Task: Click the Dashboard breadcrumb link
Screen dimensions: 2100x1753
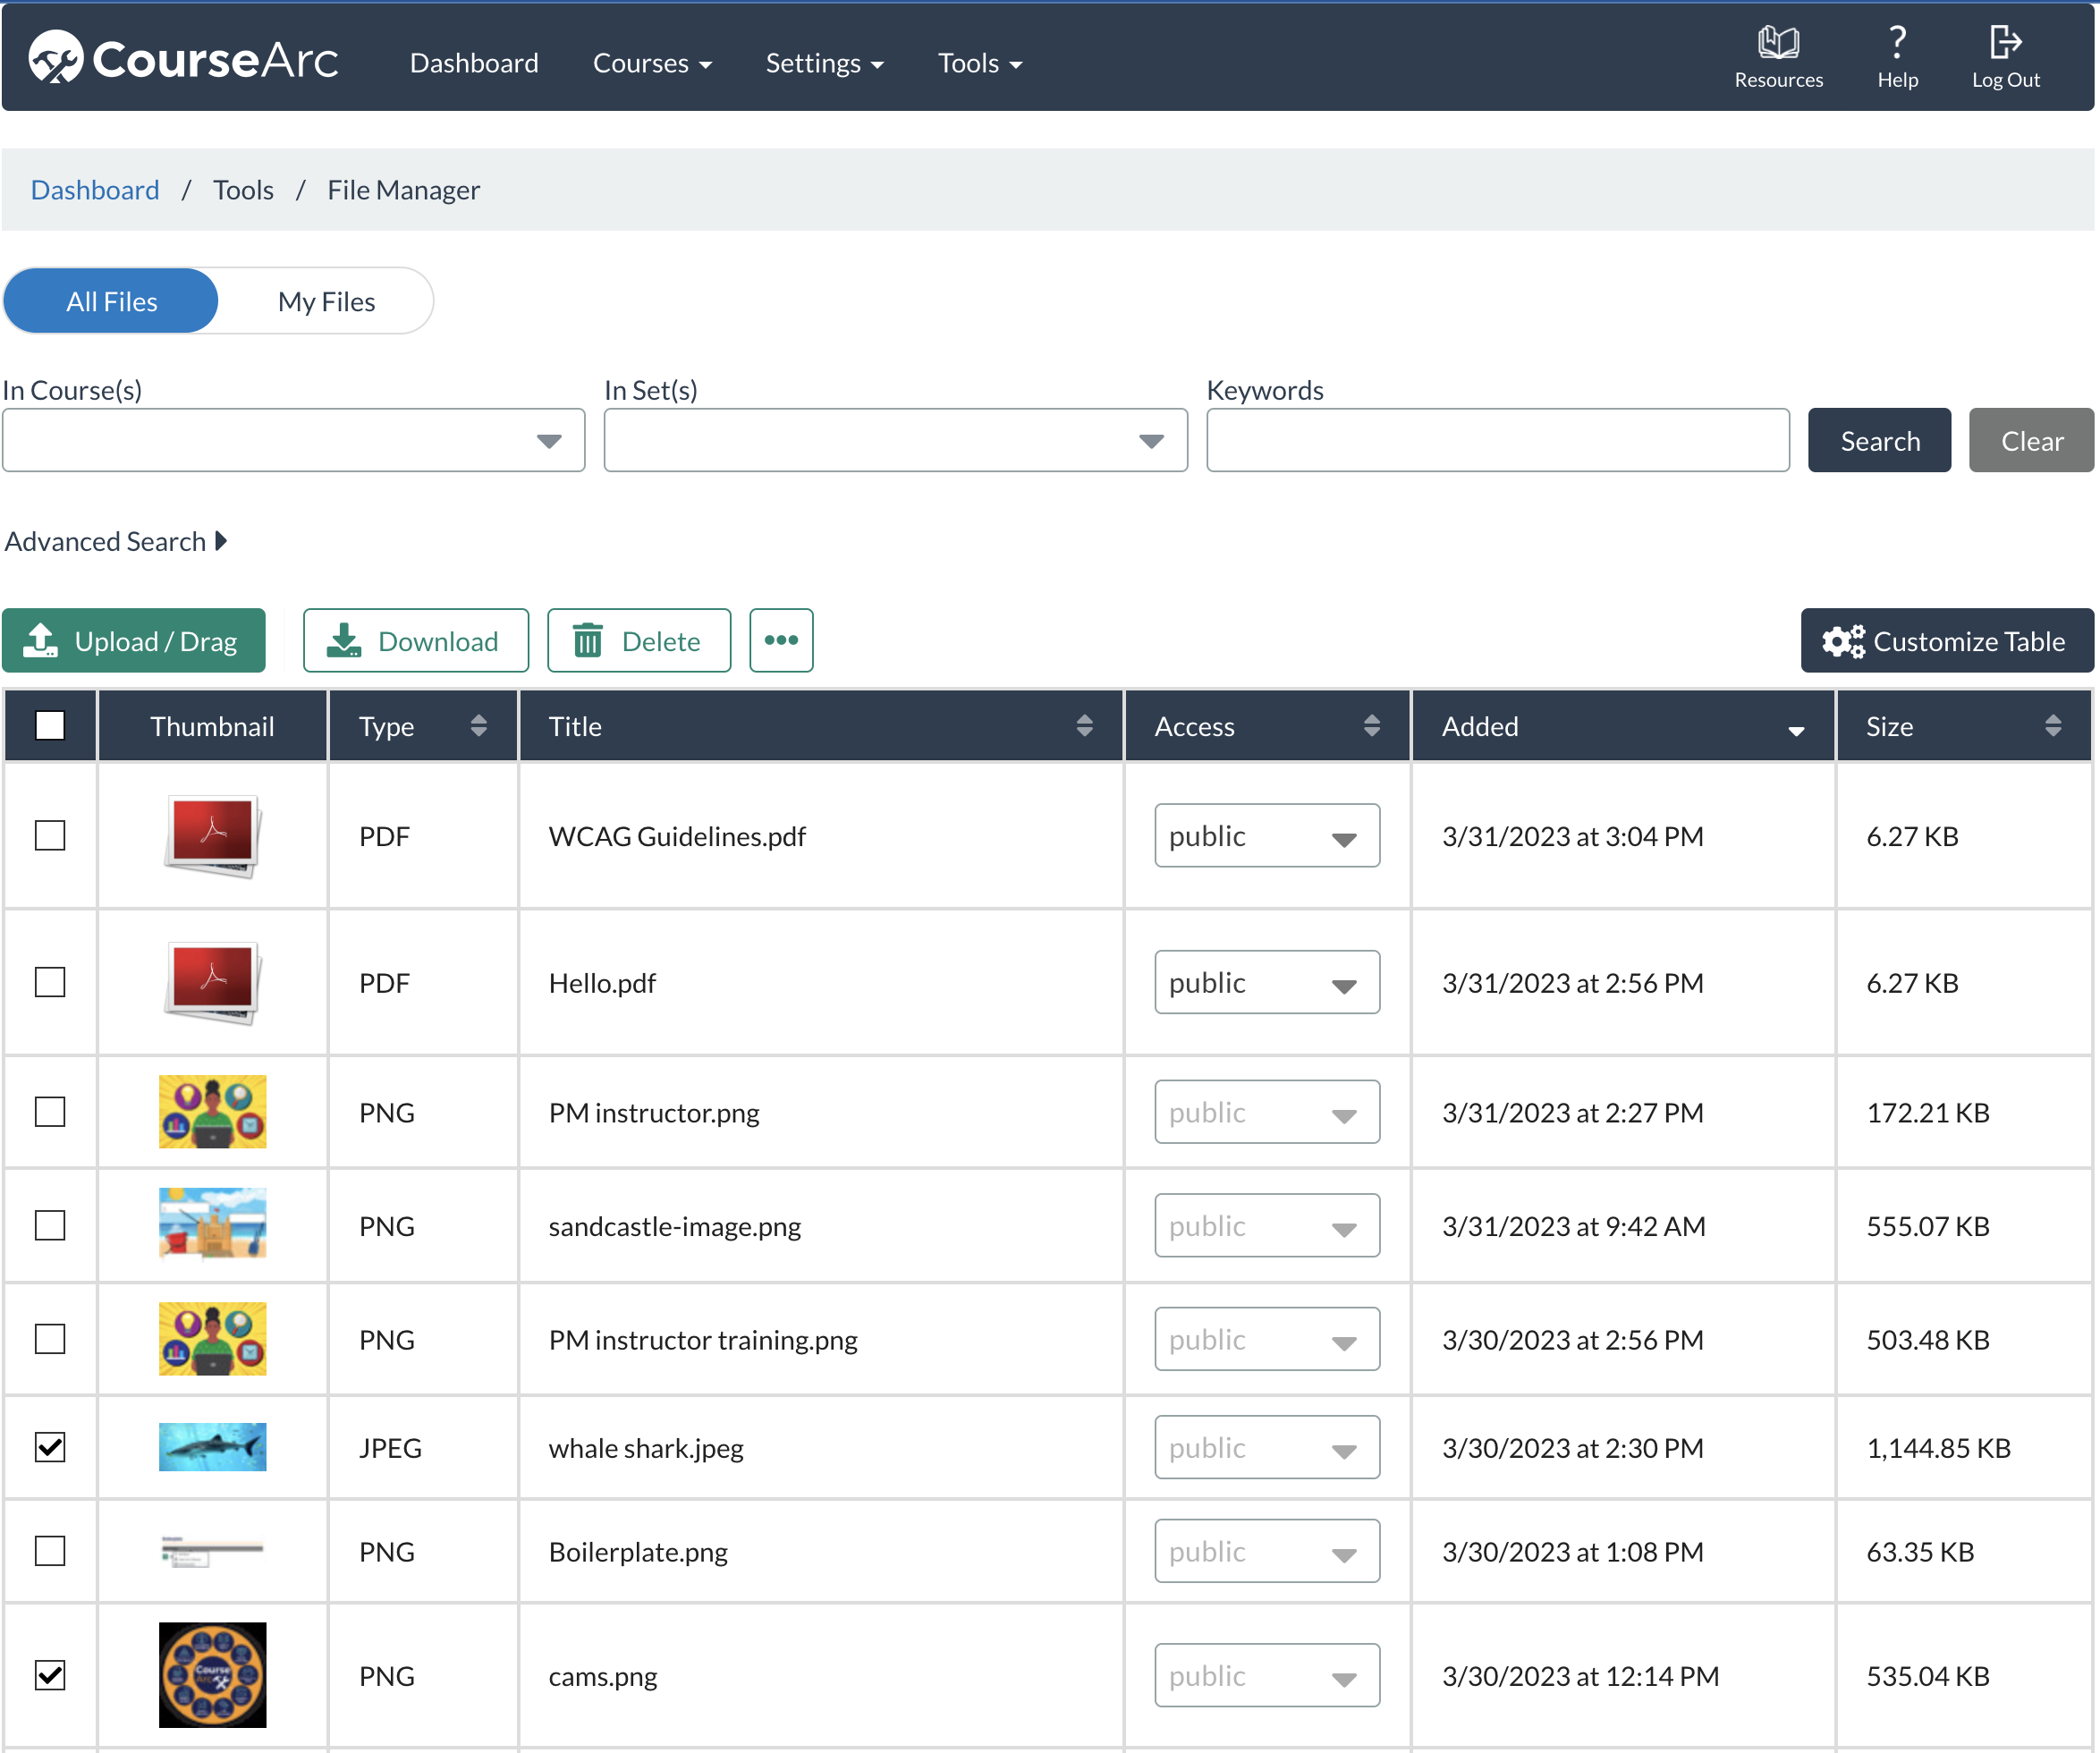Action: tap(95, 190)
